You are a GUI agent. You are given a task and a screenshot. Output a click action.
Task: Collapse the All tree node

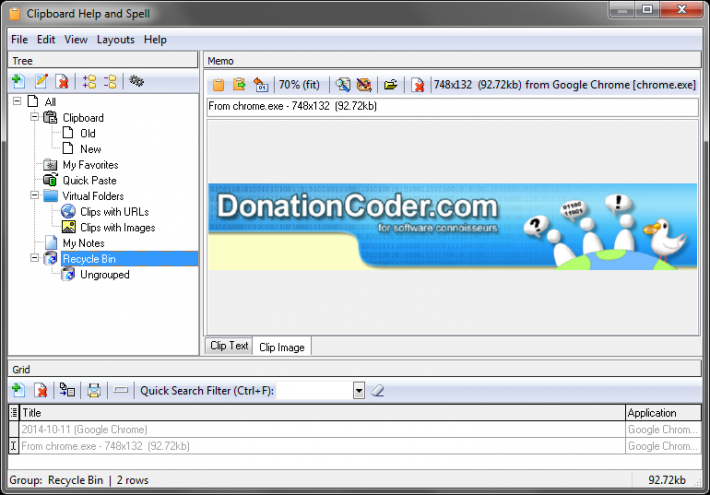pos(17,101)
